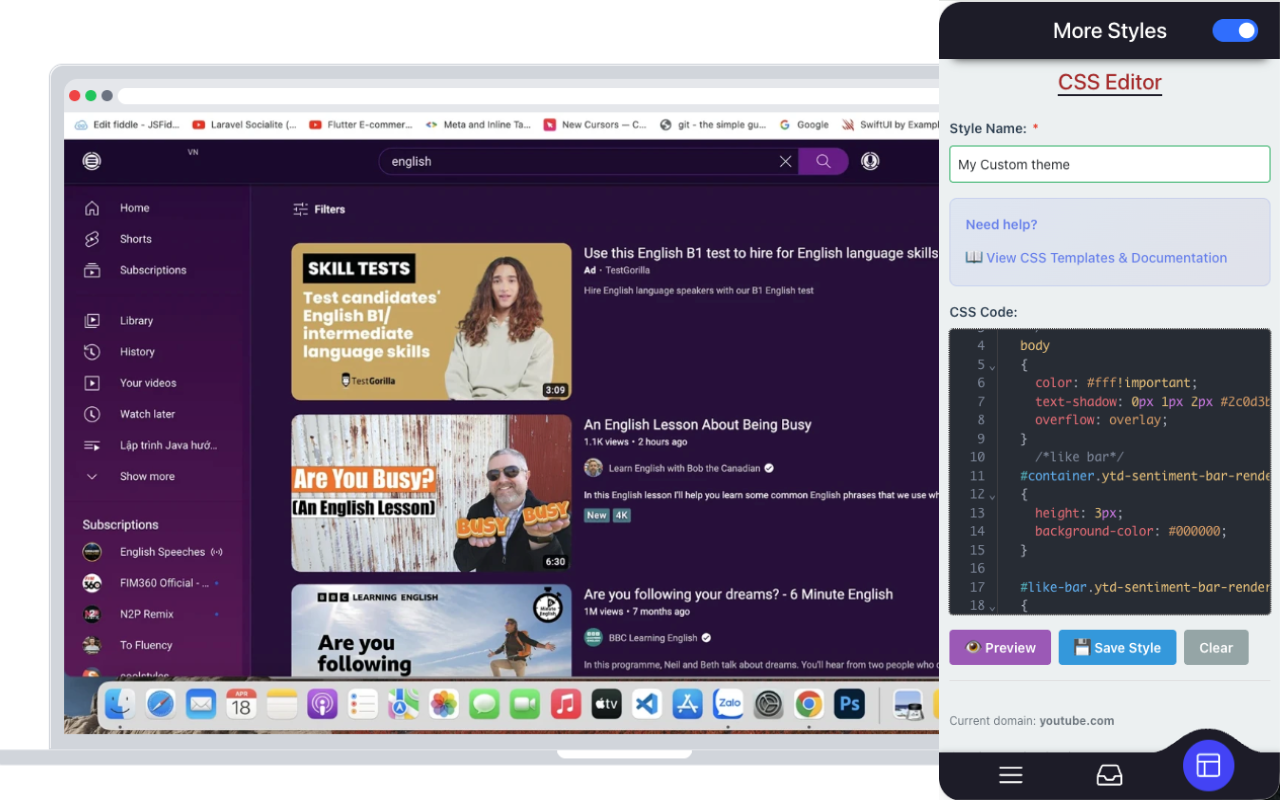Image resolution: width=1280 pixels, height=800 pixels.
Task: Open the 'Are You Busy?' video thumbnail
Action: click(x=432, y=493)
